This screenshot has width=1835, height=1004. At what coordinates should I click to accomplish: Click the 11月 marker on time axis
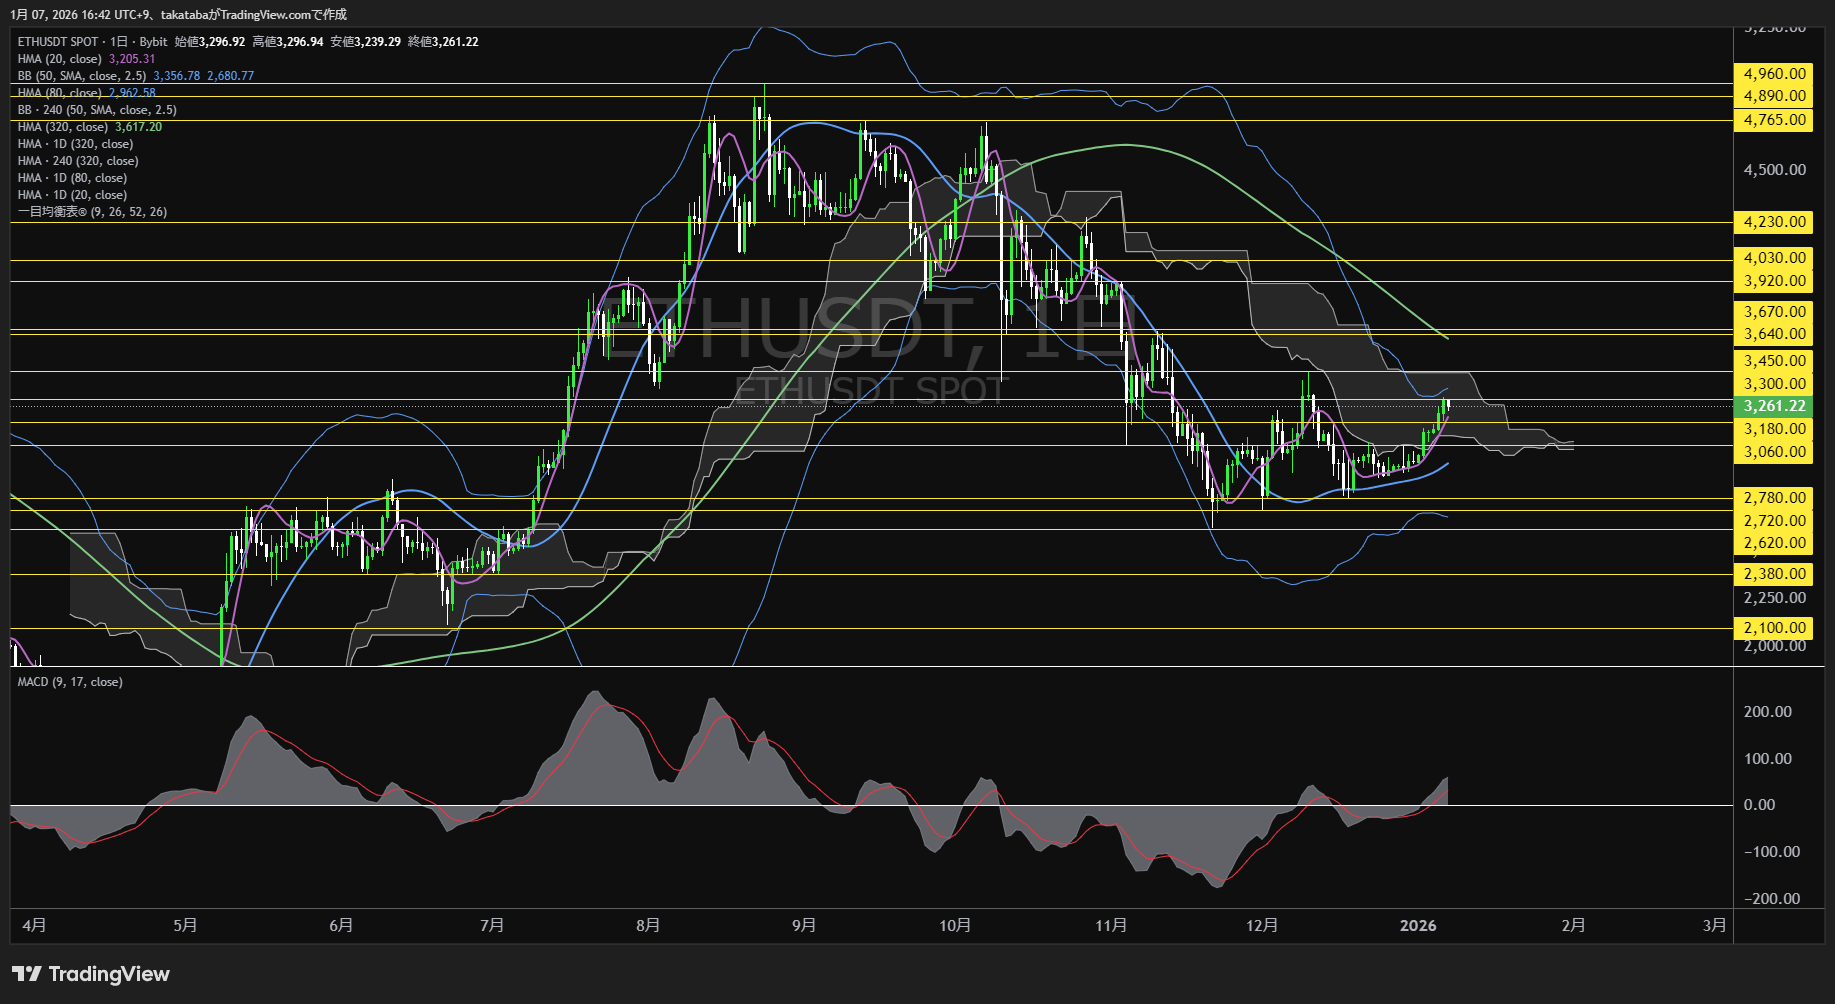pyautogui.click(x=1111, y=925)
